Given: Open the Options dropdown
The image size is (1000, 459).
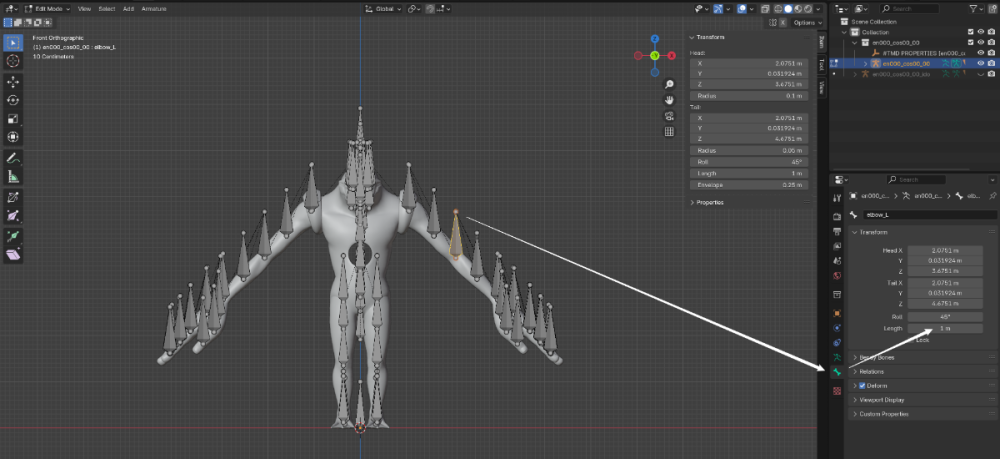Looking at the screenshot, I should click(807, 23).
